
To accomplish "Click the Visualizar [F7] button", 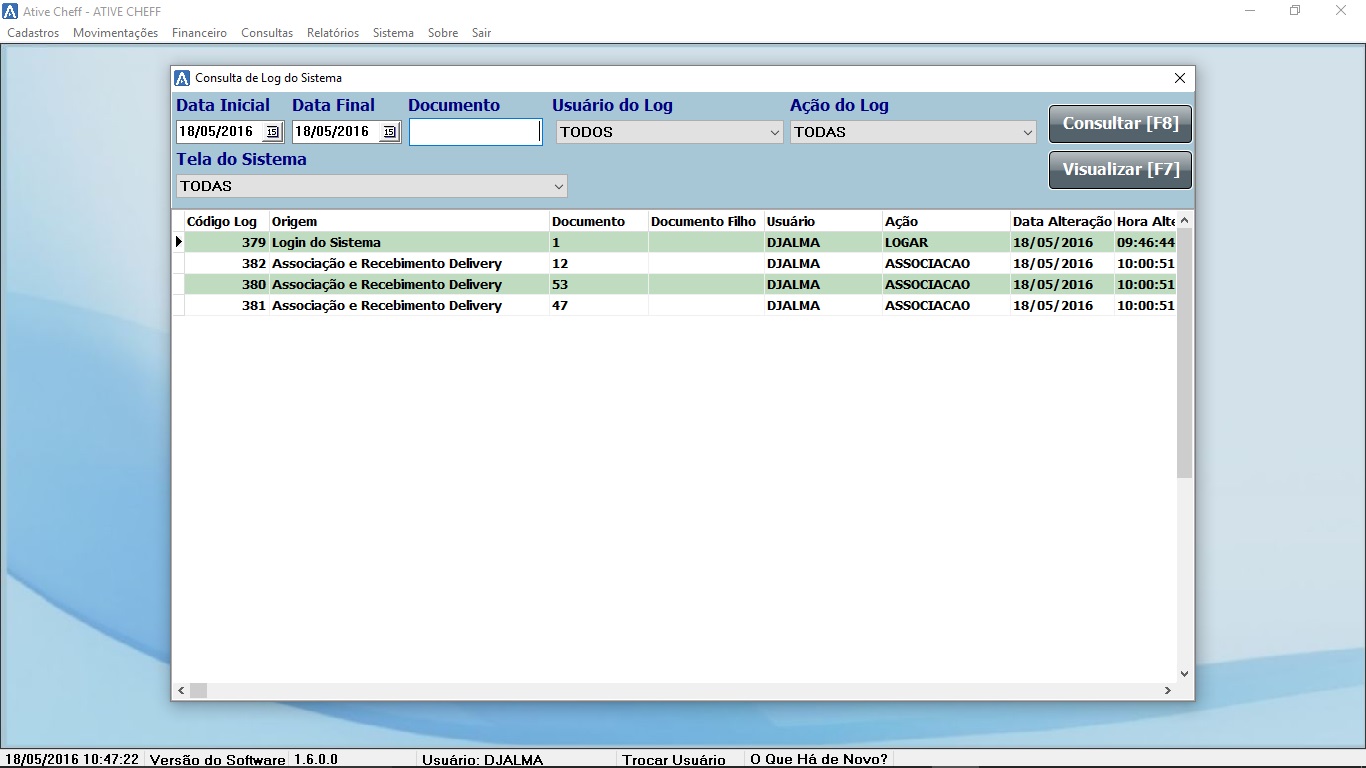I will tap(1120, 170).
